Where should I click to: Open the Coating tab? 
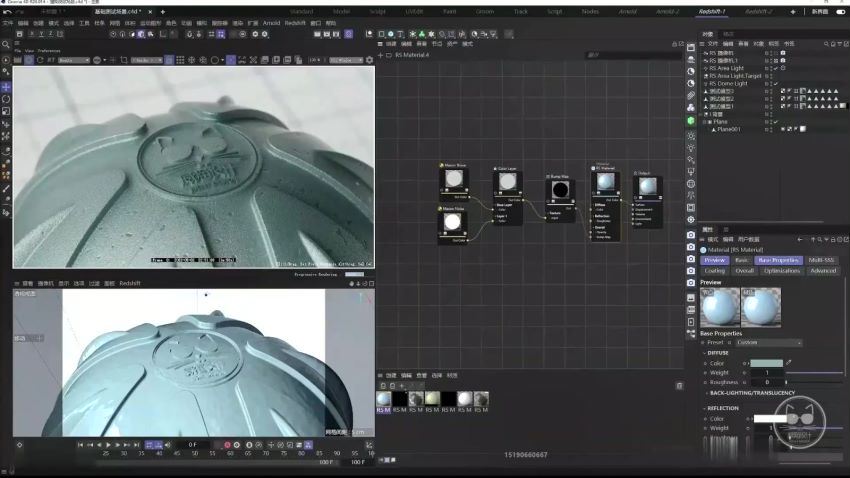tap(714, 270)
